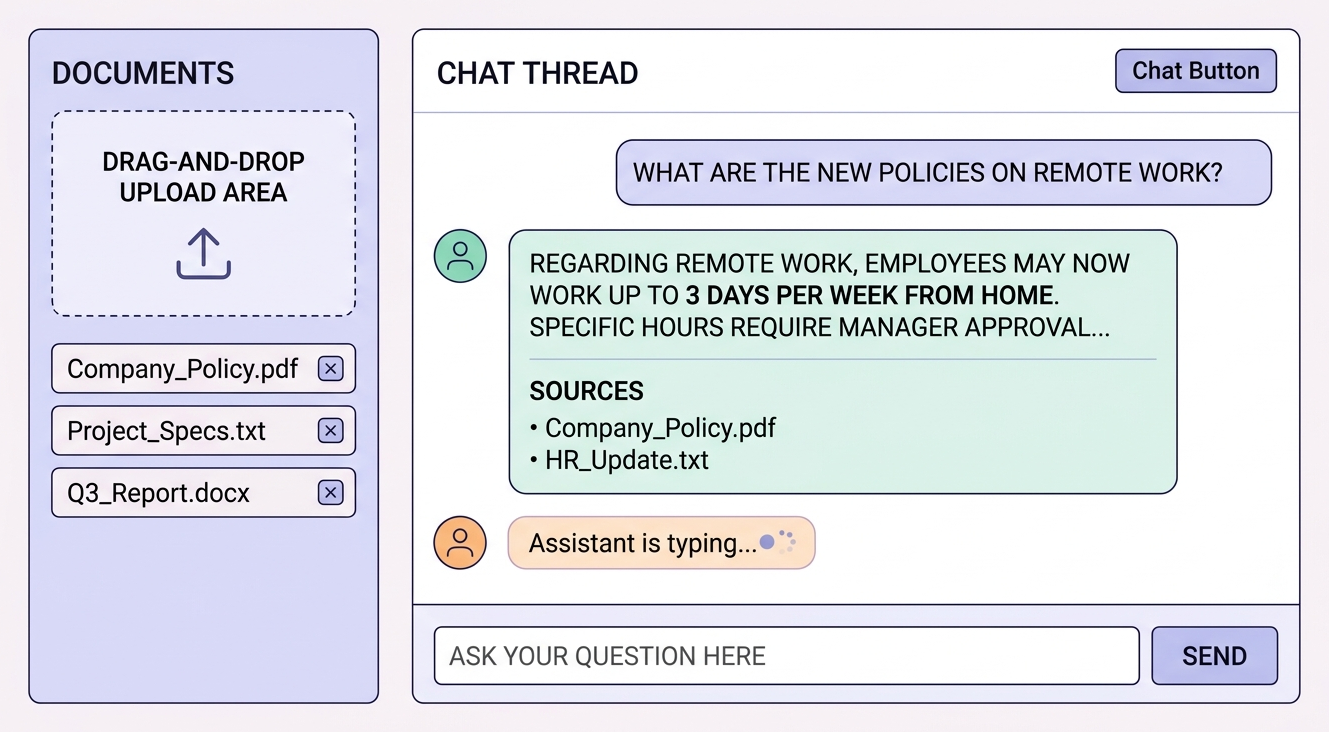
Task: Open the Company_Policy.pdf document in the list
Action: (x=204, y=369)
